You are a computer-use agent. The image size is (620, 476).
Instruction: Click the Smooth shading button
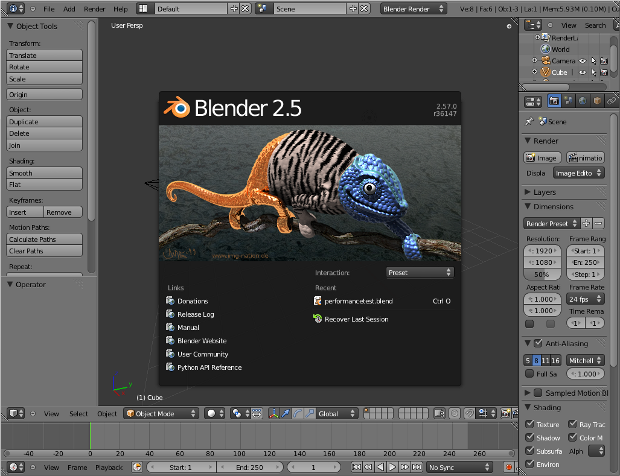point(44,173)
